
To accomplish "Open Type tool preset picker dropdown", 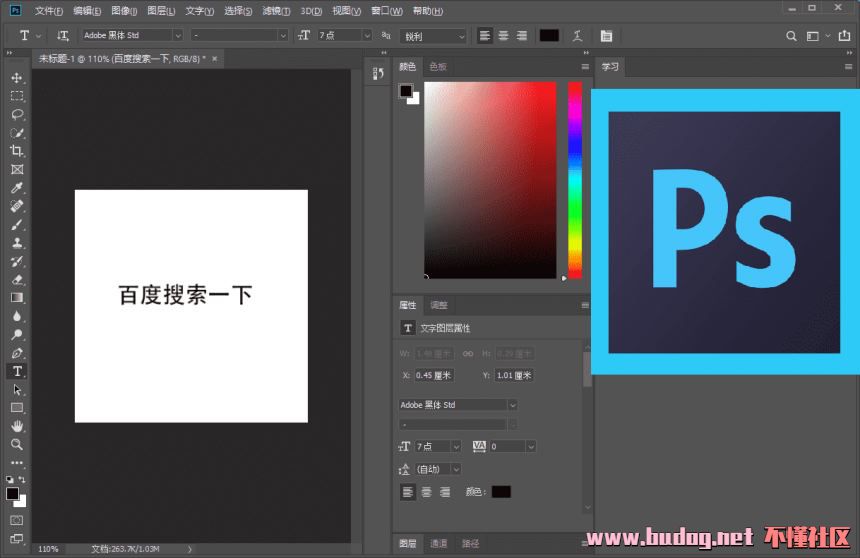I will coord(38,36).
